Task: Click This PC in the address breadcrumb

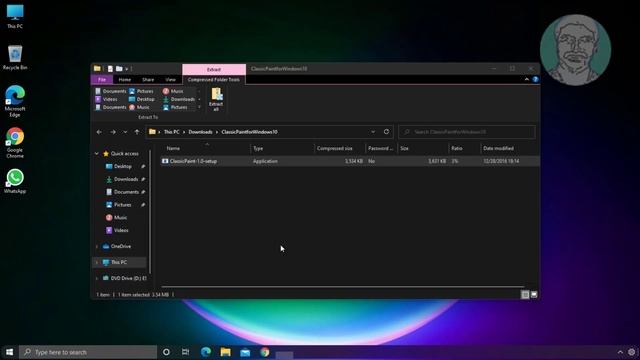Action: [171, 132]
